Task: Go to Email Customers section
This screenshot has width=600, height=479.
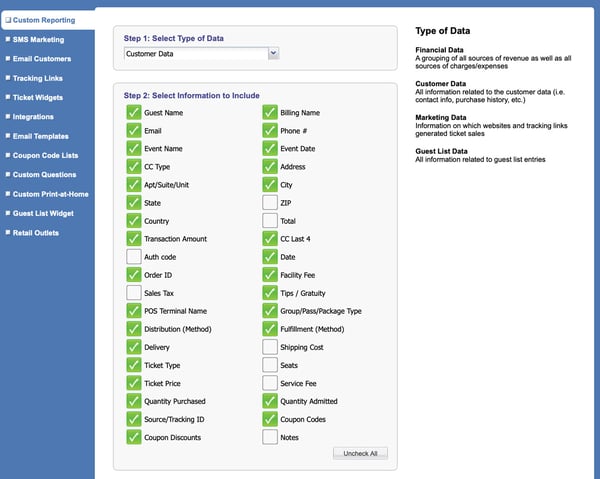Action: pos(42,59)
